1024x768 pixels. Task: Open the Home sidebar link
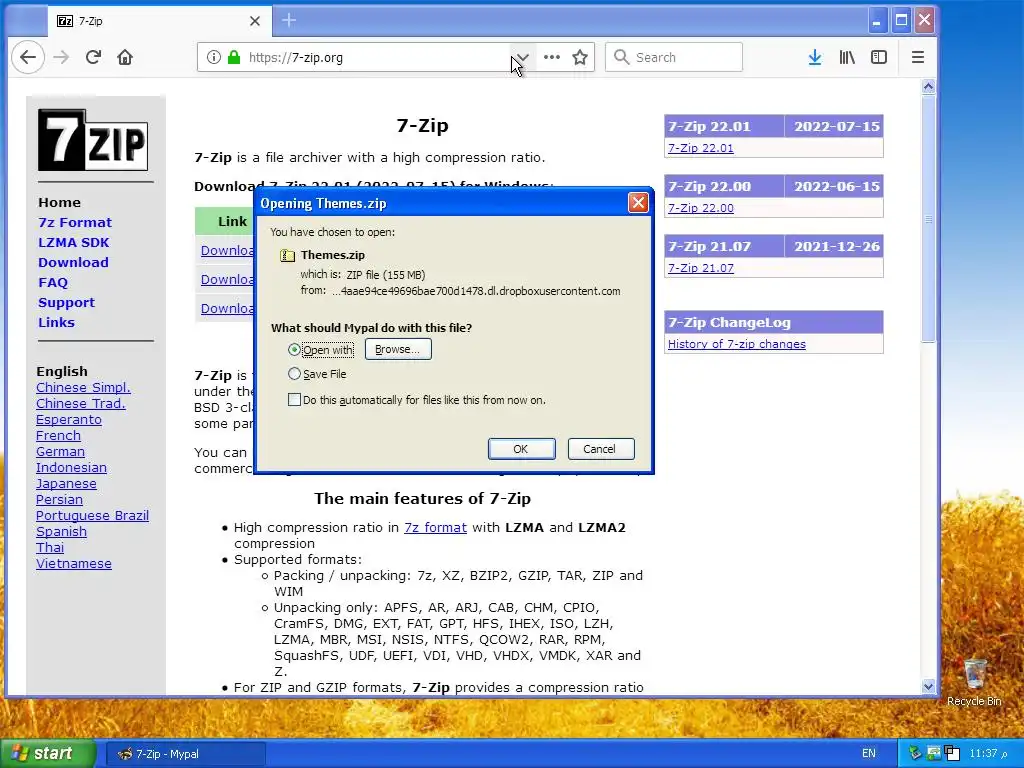pos(59,202)
